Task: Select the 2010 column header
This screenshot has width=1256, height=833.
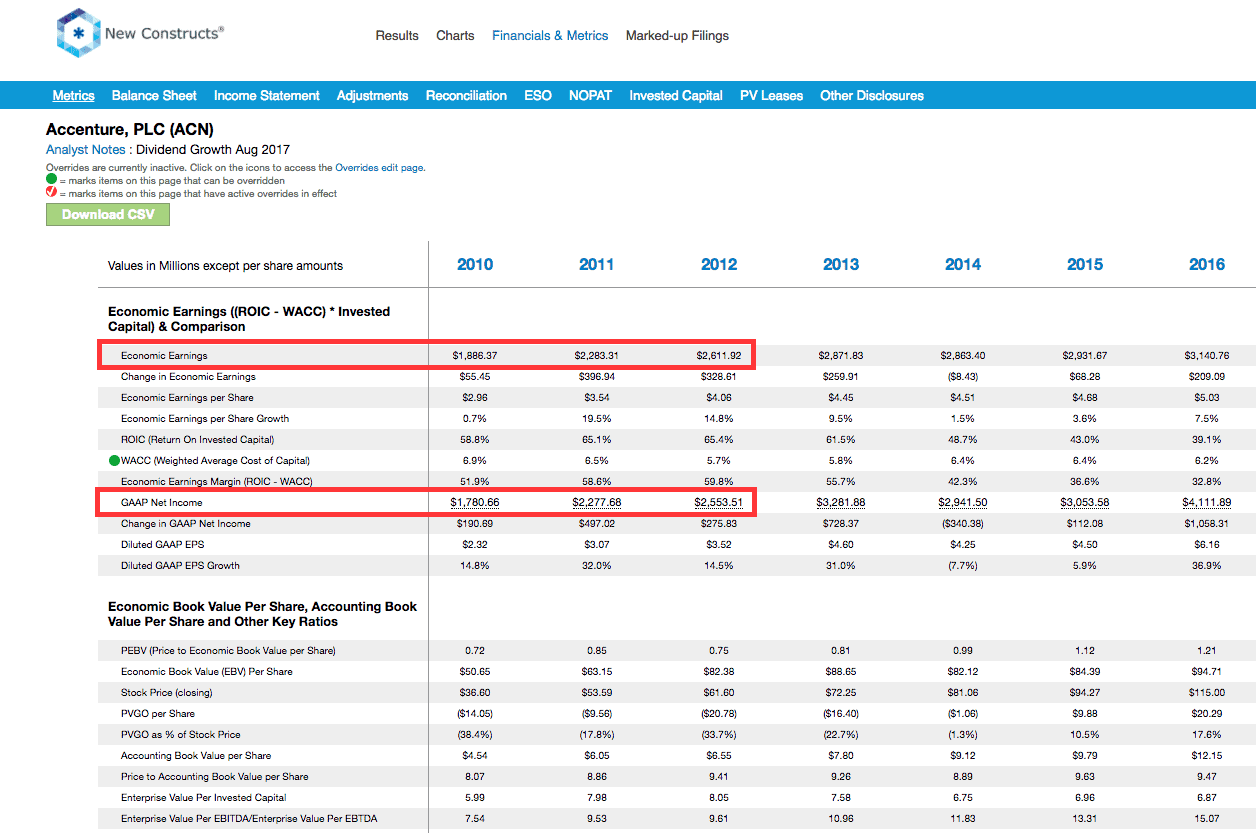Action: (x=475, y=265)
